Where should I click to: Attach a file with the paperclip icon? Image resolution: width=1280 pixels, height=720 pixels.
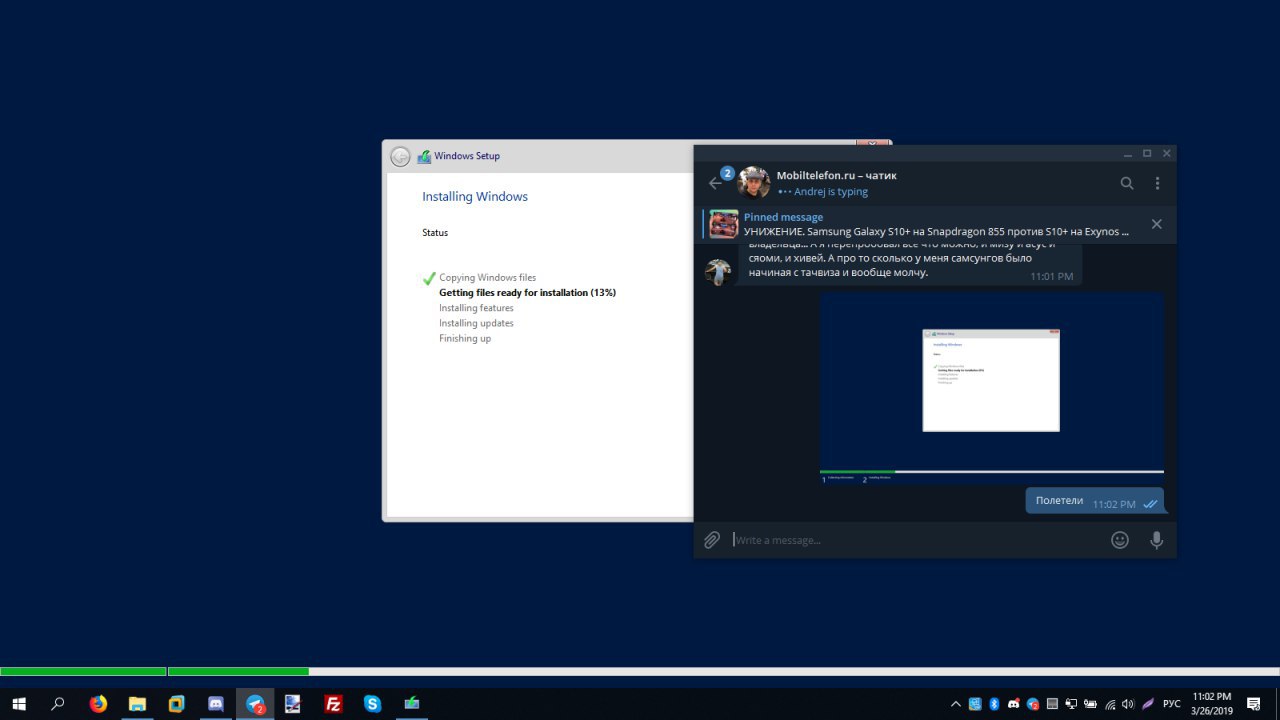(x=712, y=540)
